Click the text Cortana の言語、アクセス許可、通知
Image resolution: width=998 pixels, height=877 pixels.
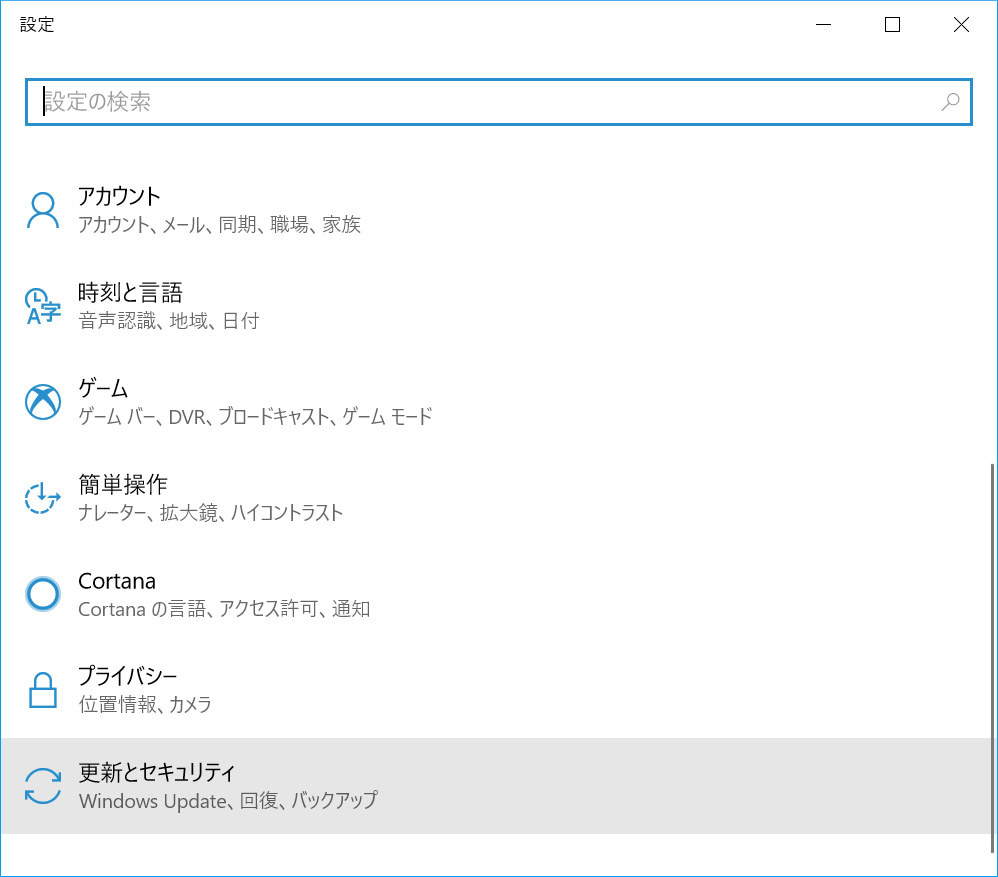click(224, 609)
